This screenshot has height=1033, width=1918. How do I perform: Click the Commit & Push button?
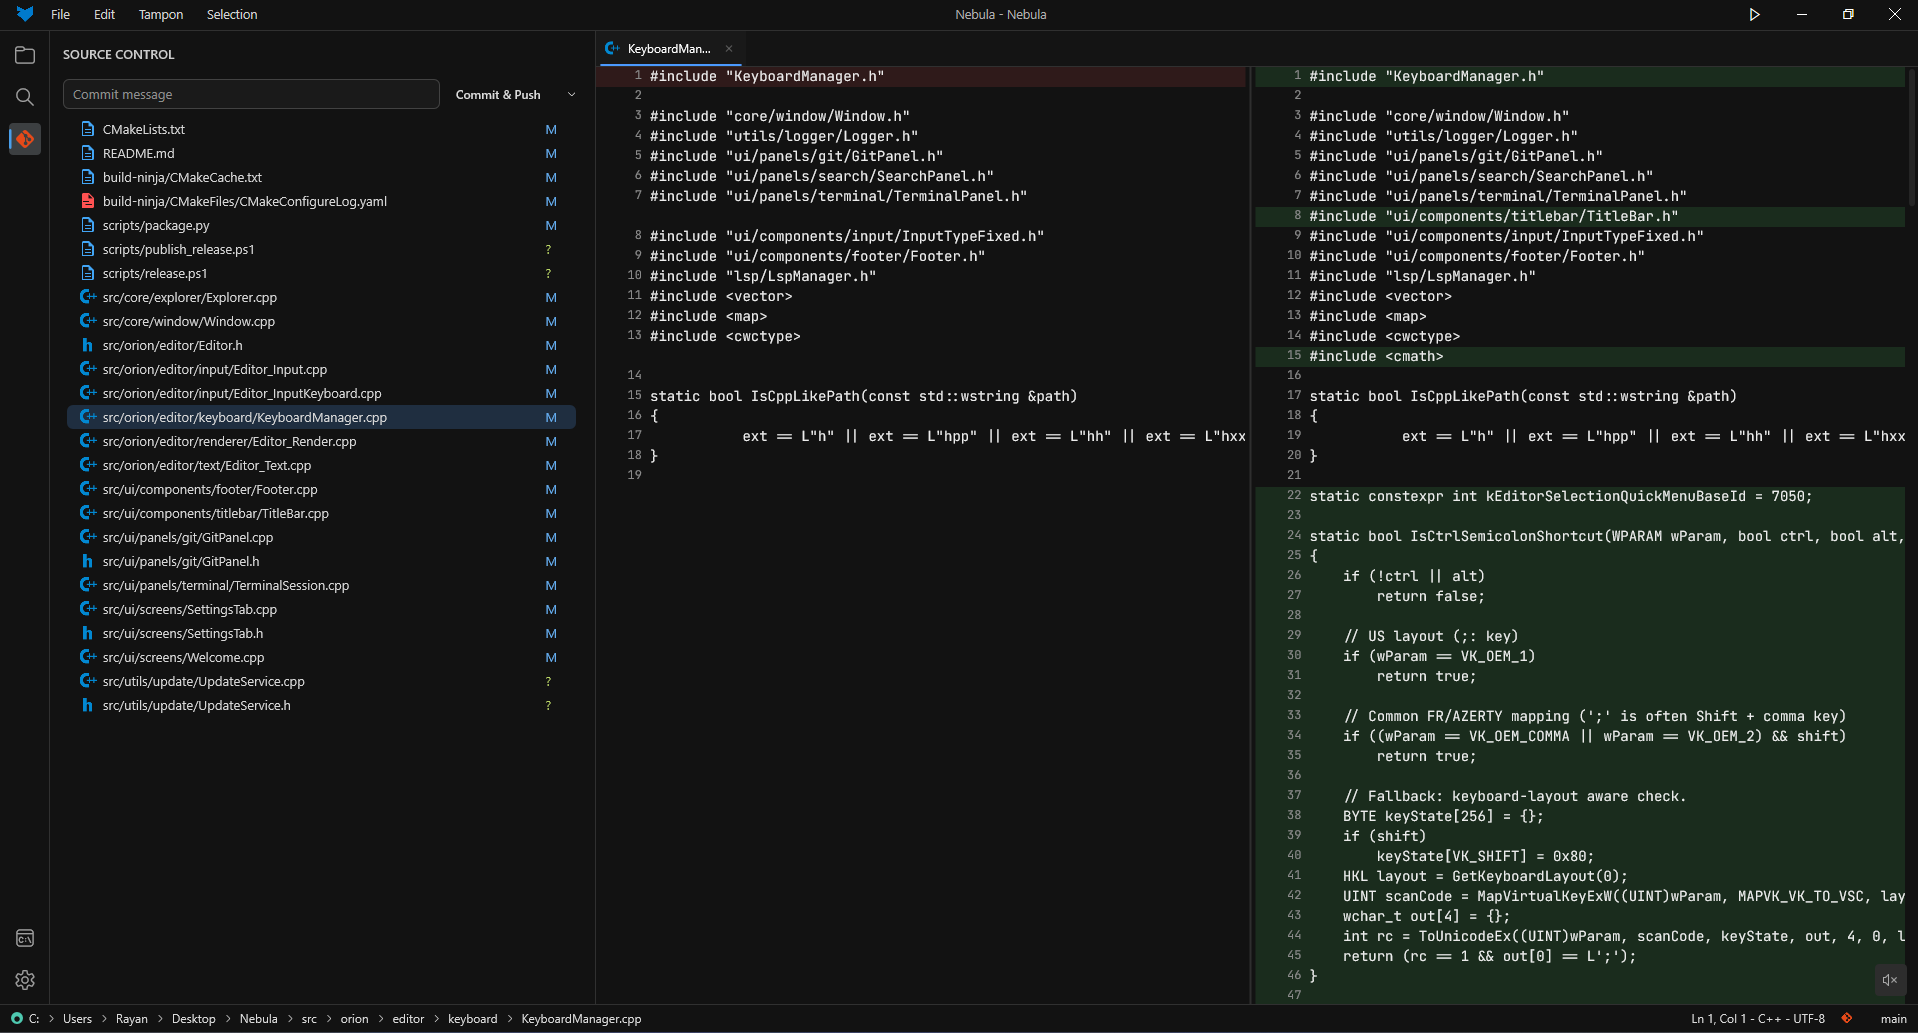[x=497, y=94]
